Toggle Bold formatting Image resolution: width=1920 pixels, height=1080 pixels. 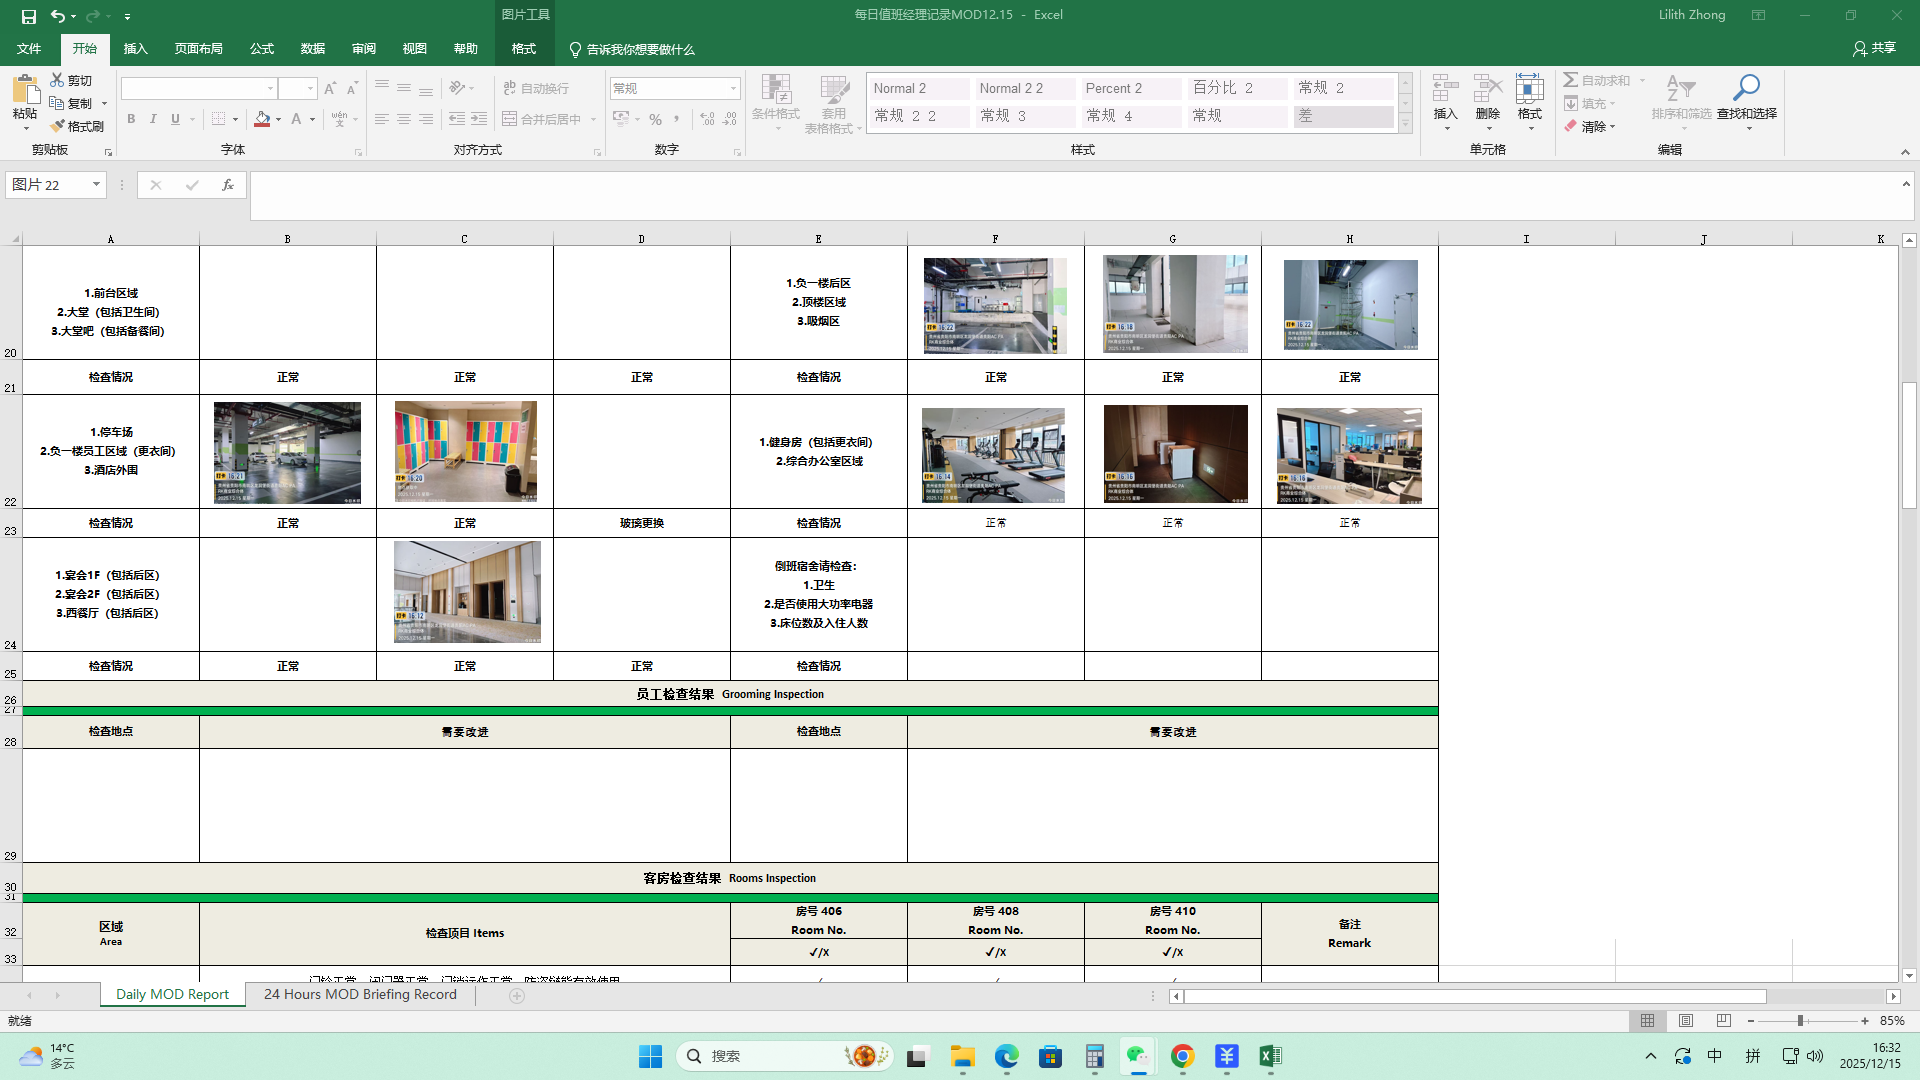pyautogui.click(x=131, y=119)
